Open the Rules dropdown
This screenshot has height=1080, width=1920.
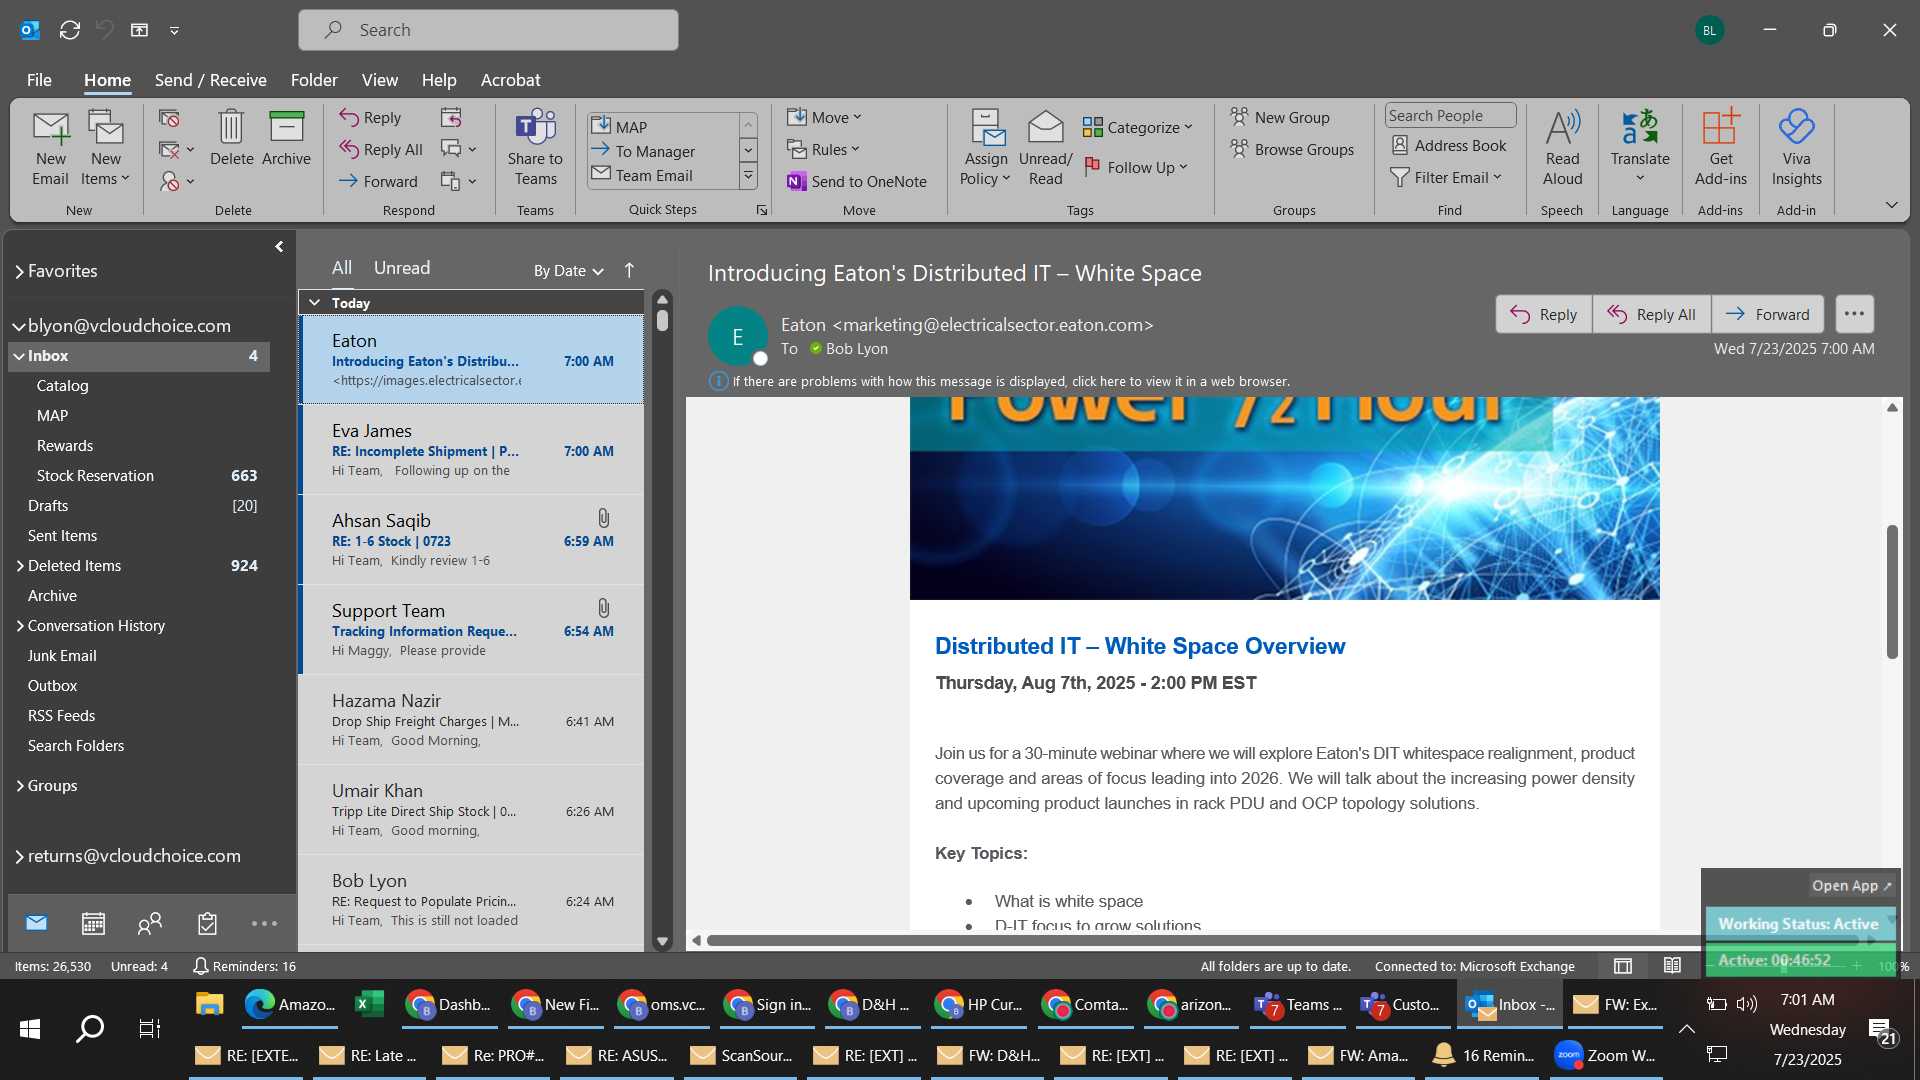tap(823, 149)
